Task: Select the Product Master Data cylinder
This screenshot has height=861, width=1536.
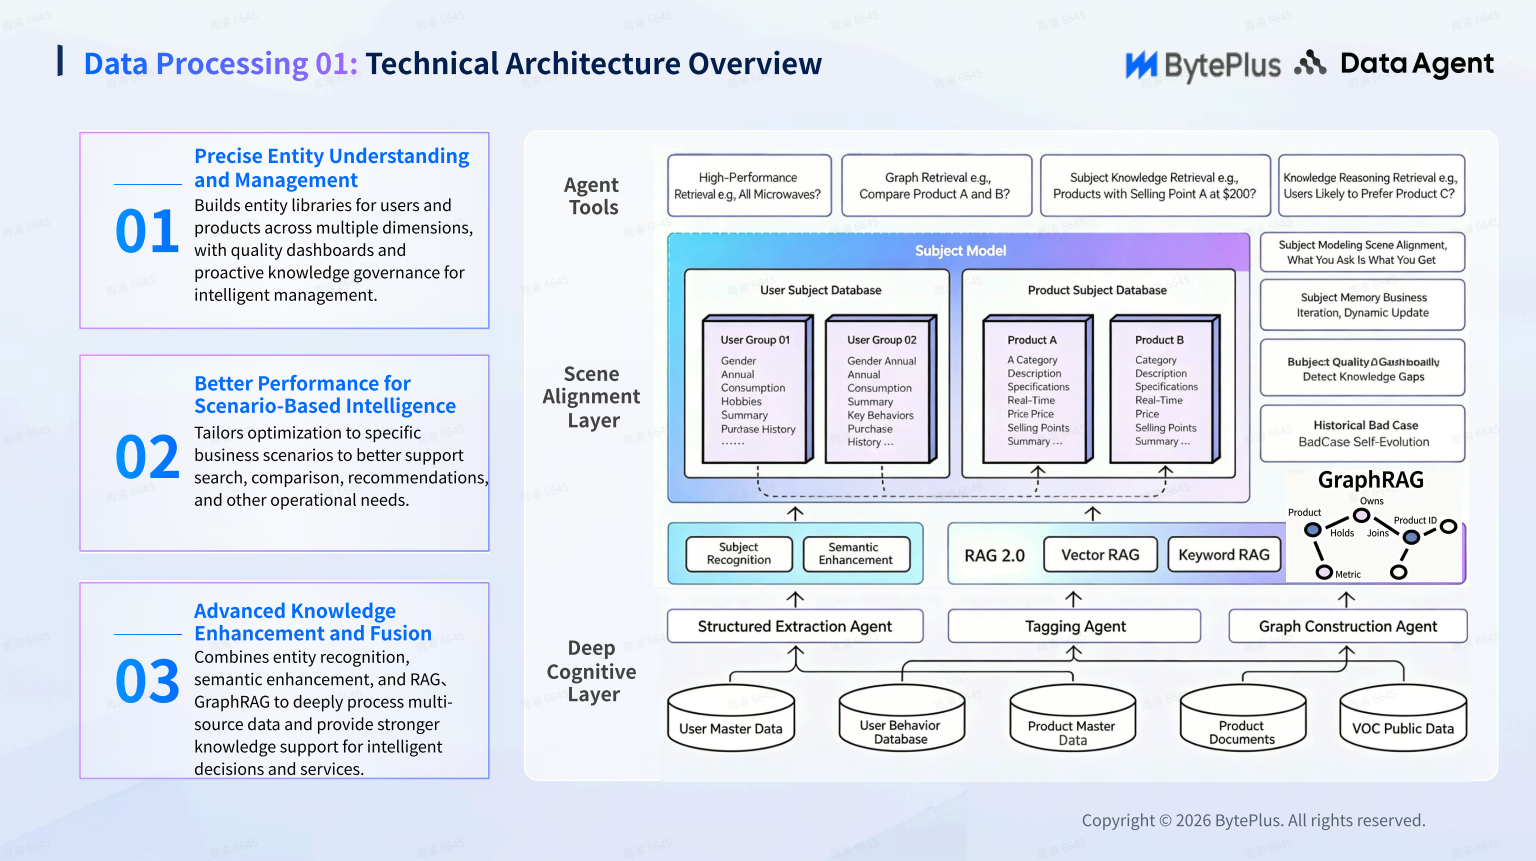Action: [1072, 717]
